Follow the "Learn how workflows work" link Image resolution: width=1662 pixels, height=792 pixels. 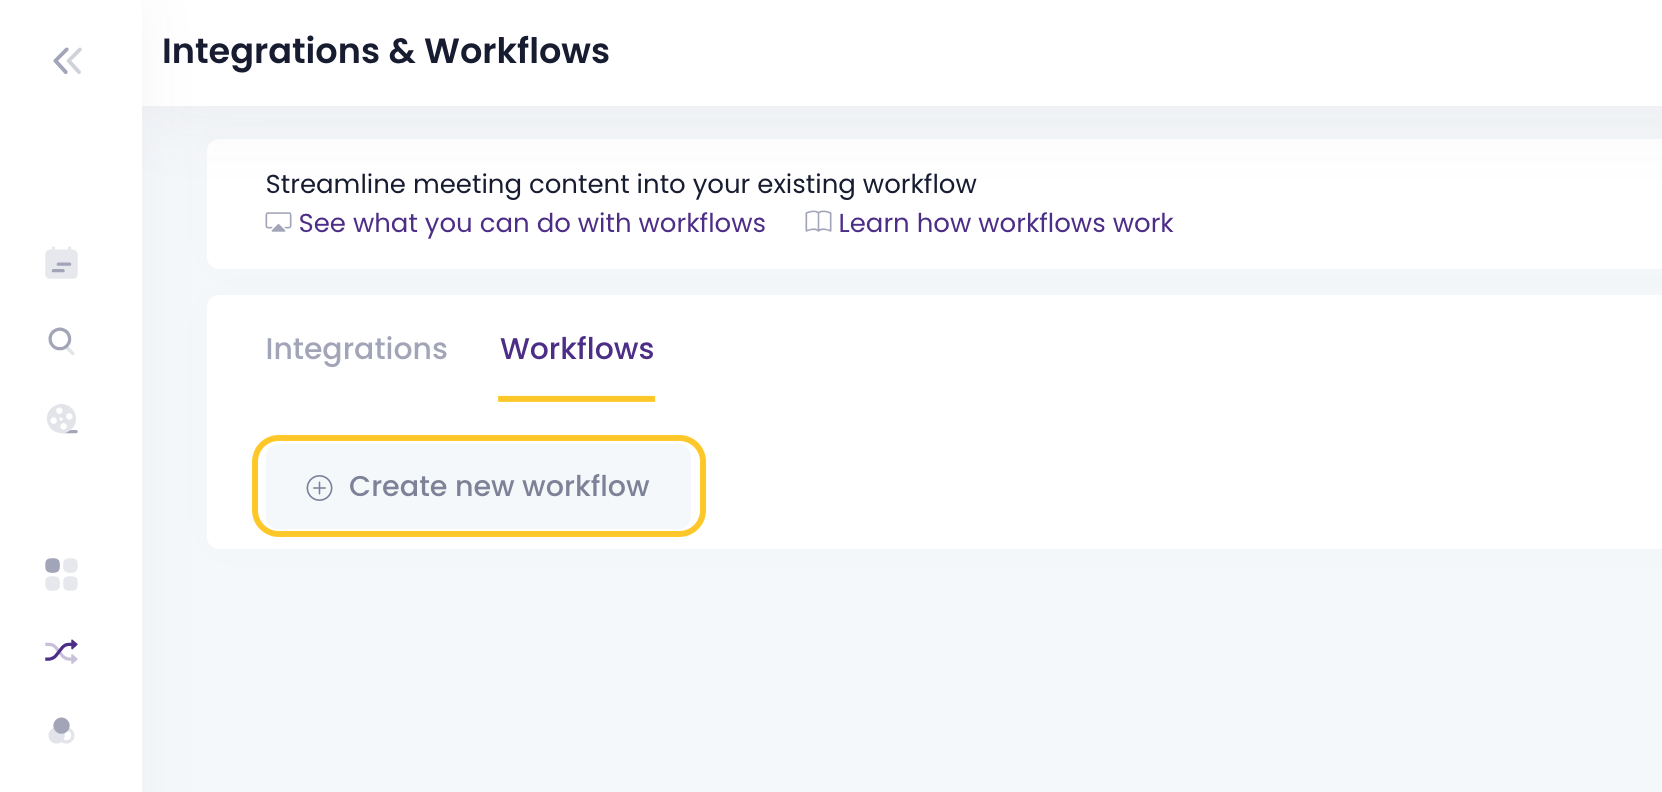pos(1005,223)
